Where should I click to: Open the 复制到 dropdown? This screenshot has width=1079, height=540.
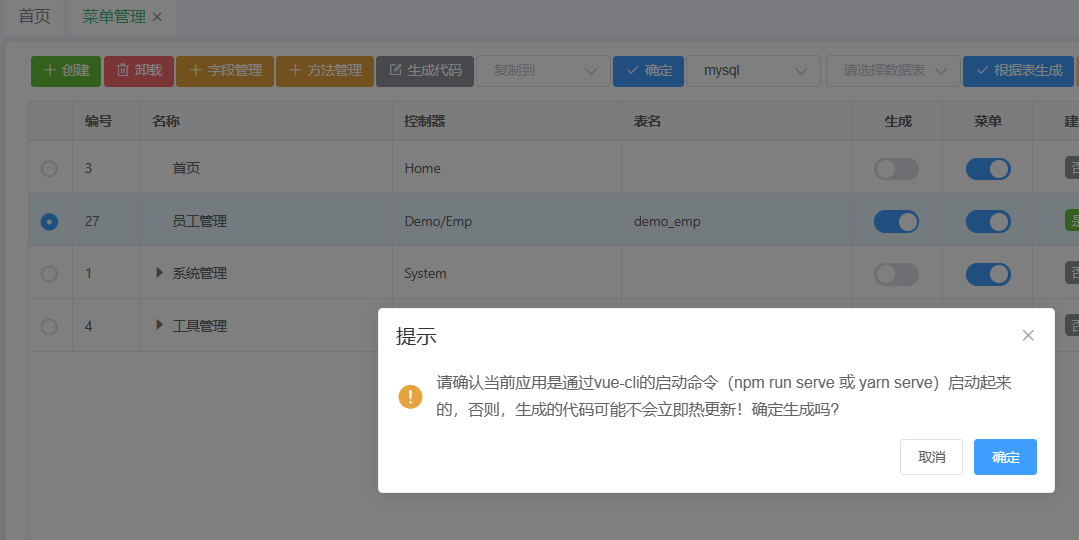point(543,71)
